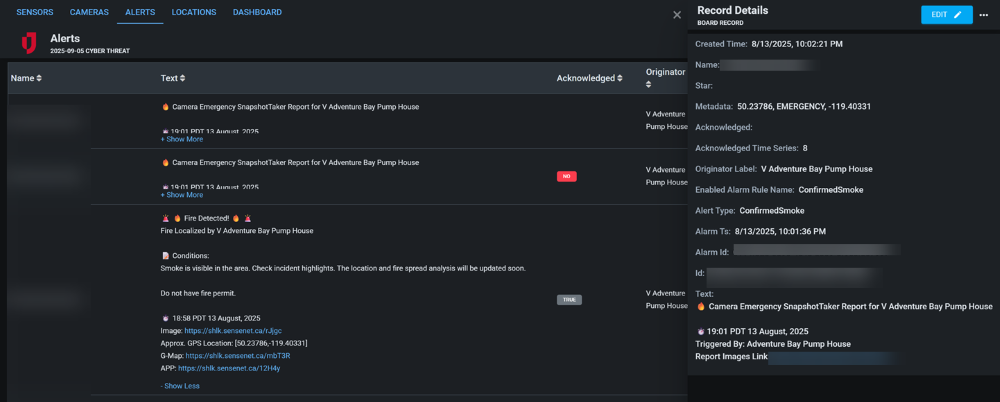
Task: Open the Dashboard tab
Action: [257, 12]
